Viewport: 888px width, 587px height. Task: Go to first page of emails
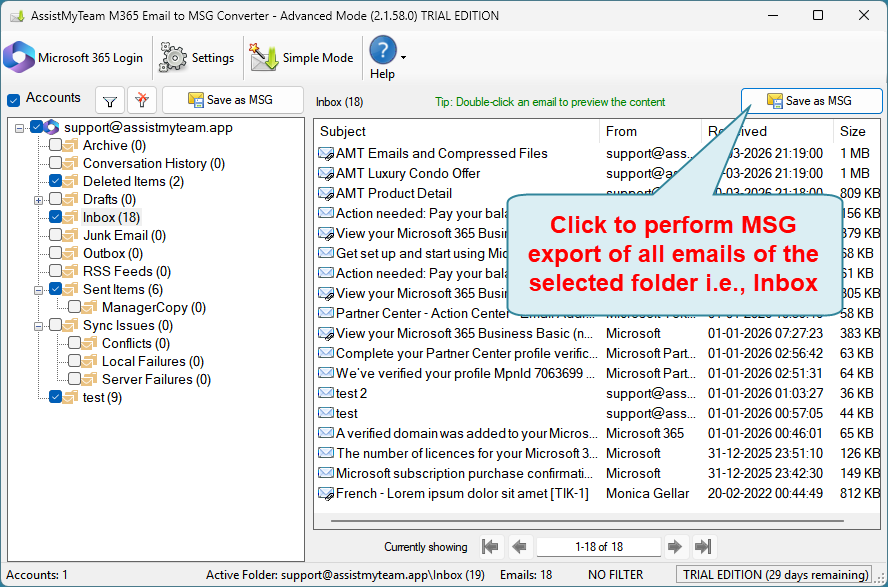pos(490,546)
